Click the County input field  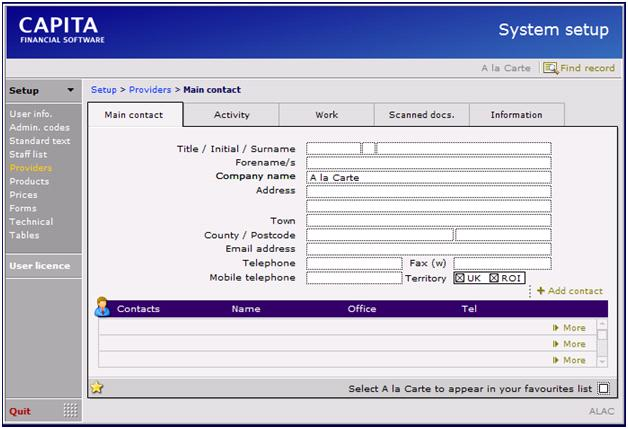[x=380, y=235]
